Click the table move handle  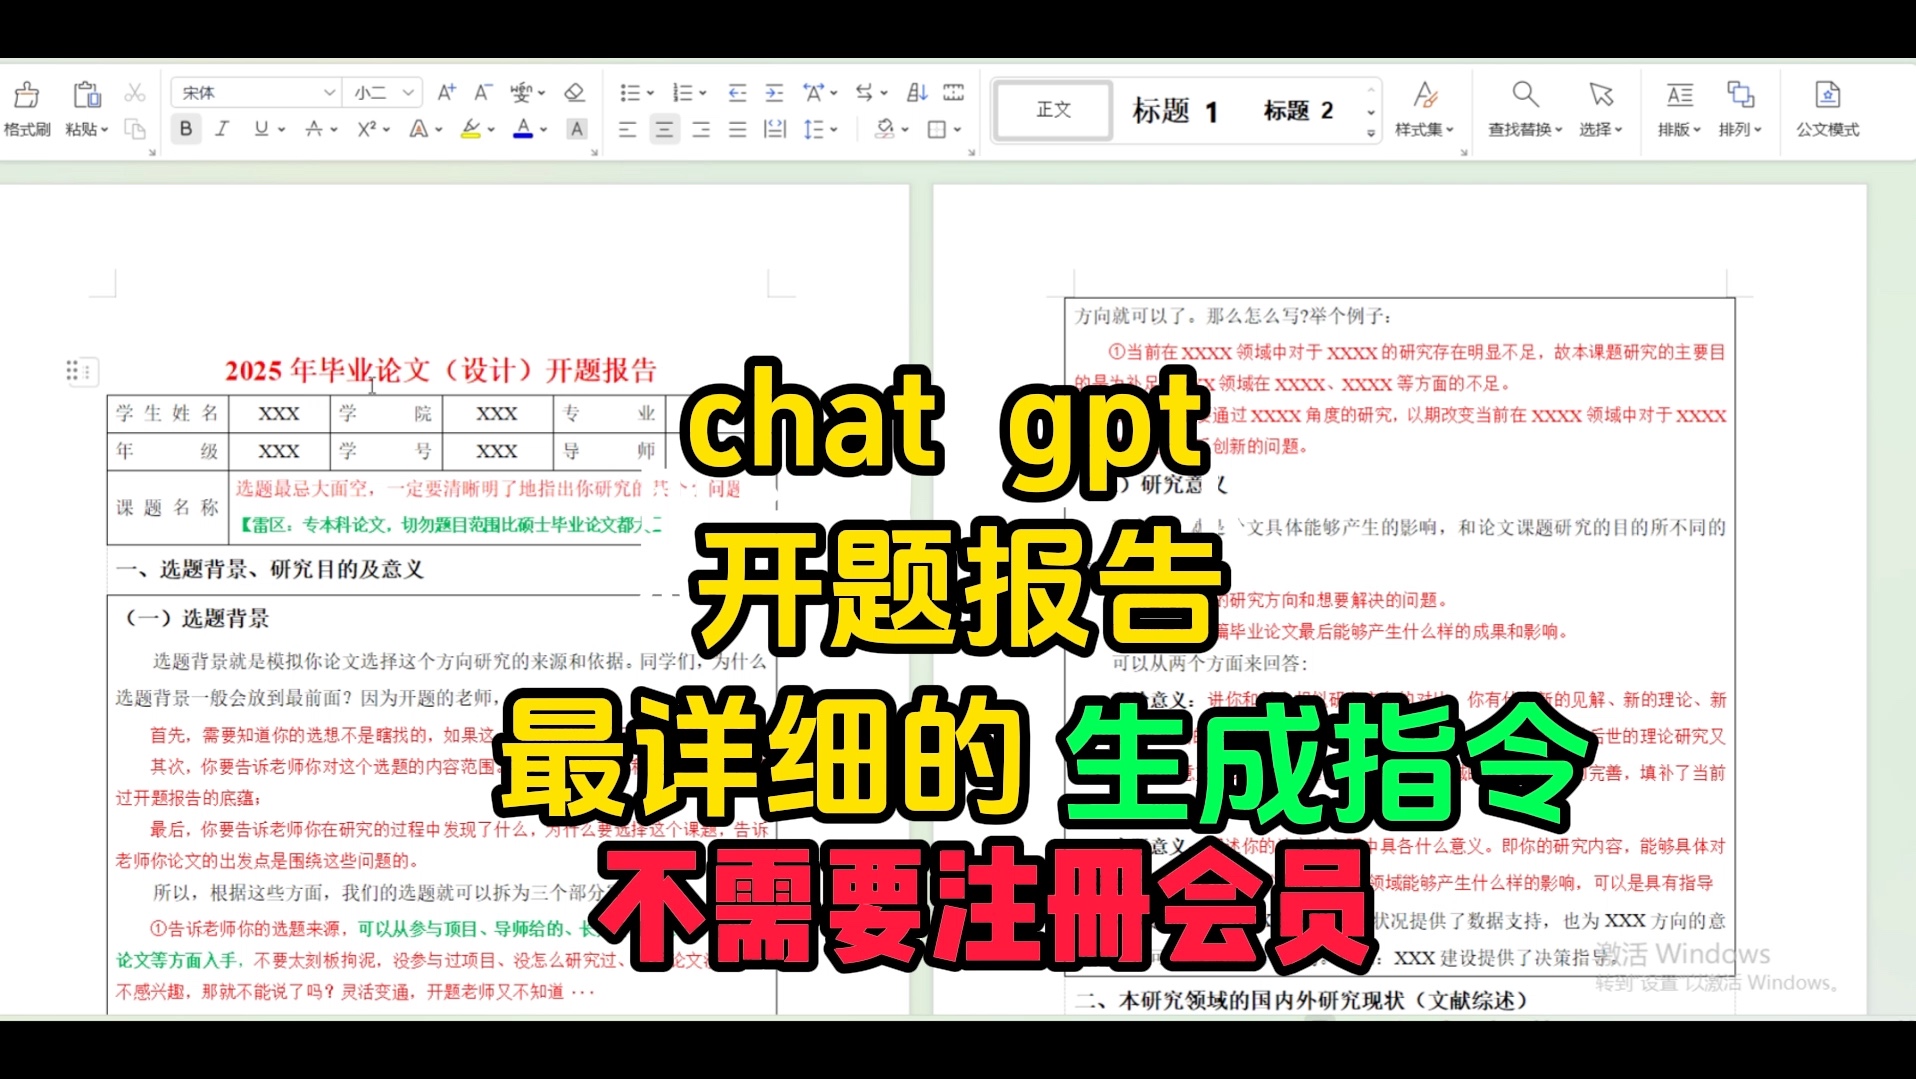[82, 372]
